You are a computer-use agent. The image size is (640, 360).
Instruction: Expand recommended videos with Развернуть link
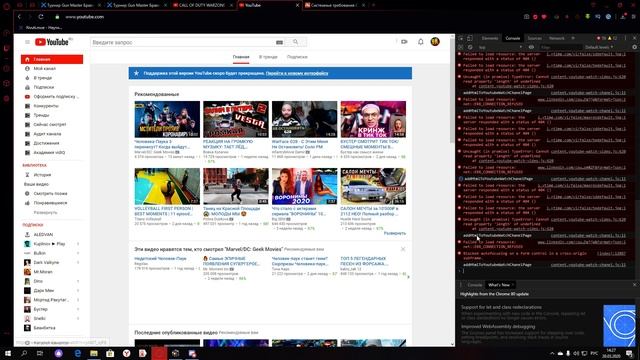pyautogui.click(x=395, y=233)
